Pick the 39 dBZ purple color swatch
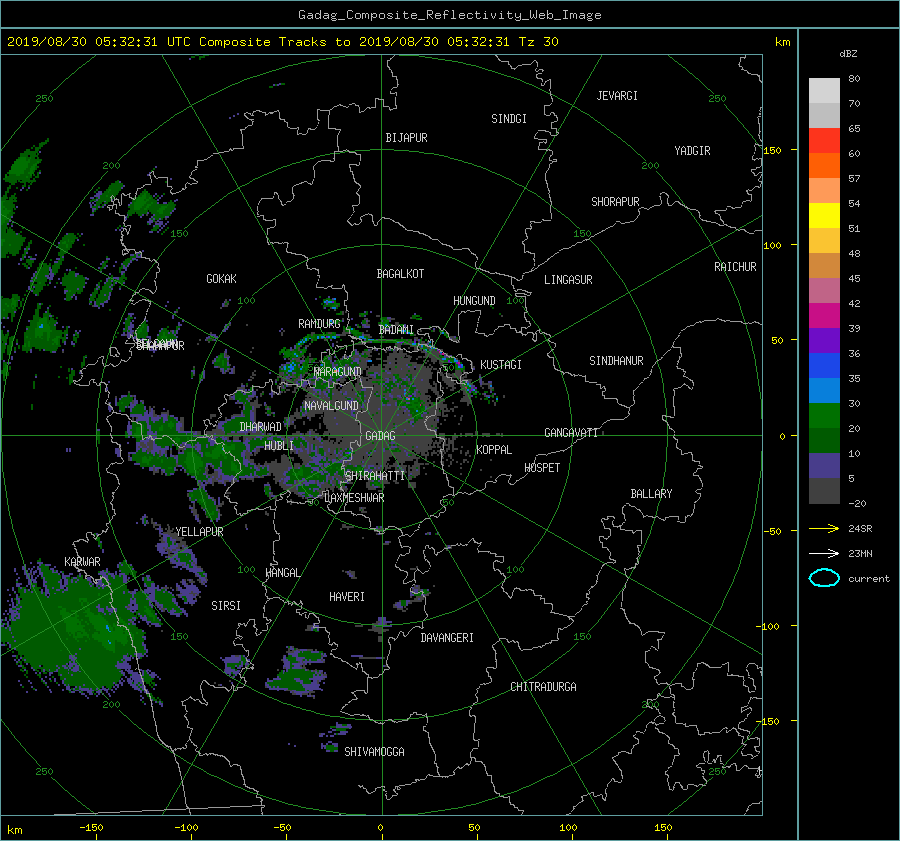900x841 pixels. point(824,340)
